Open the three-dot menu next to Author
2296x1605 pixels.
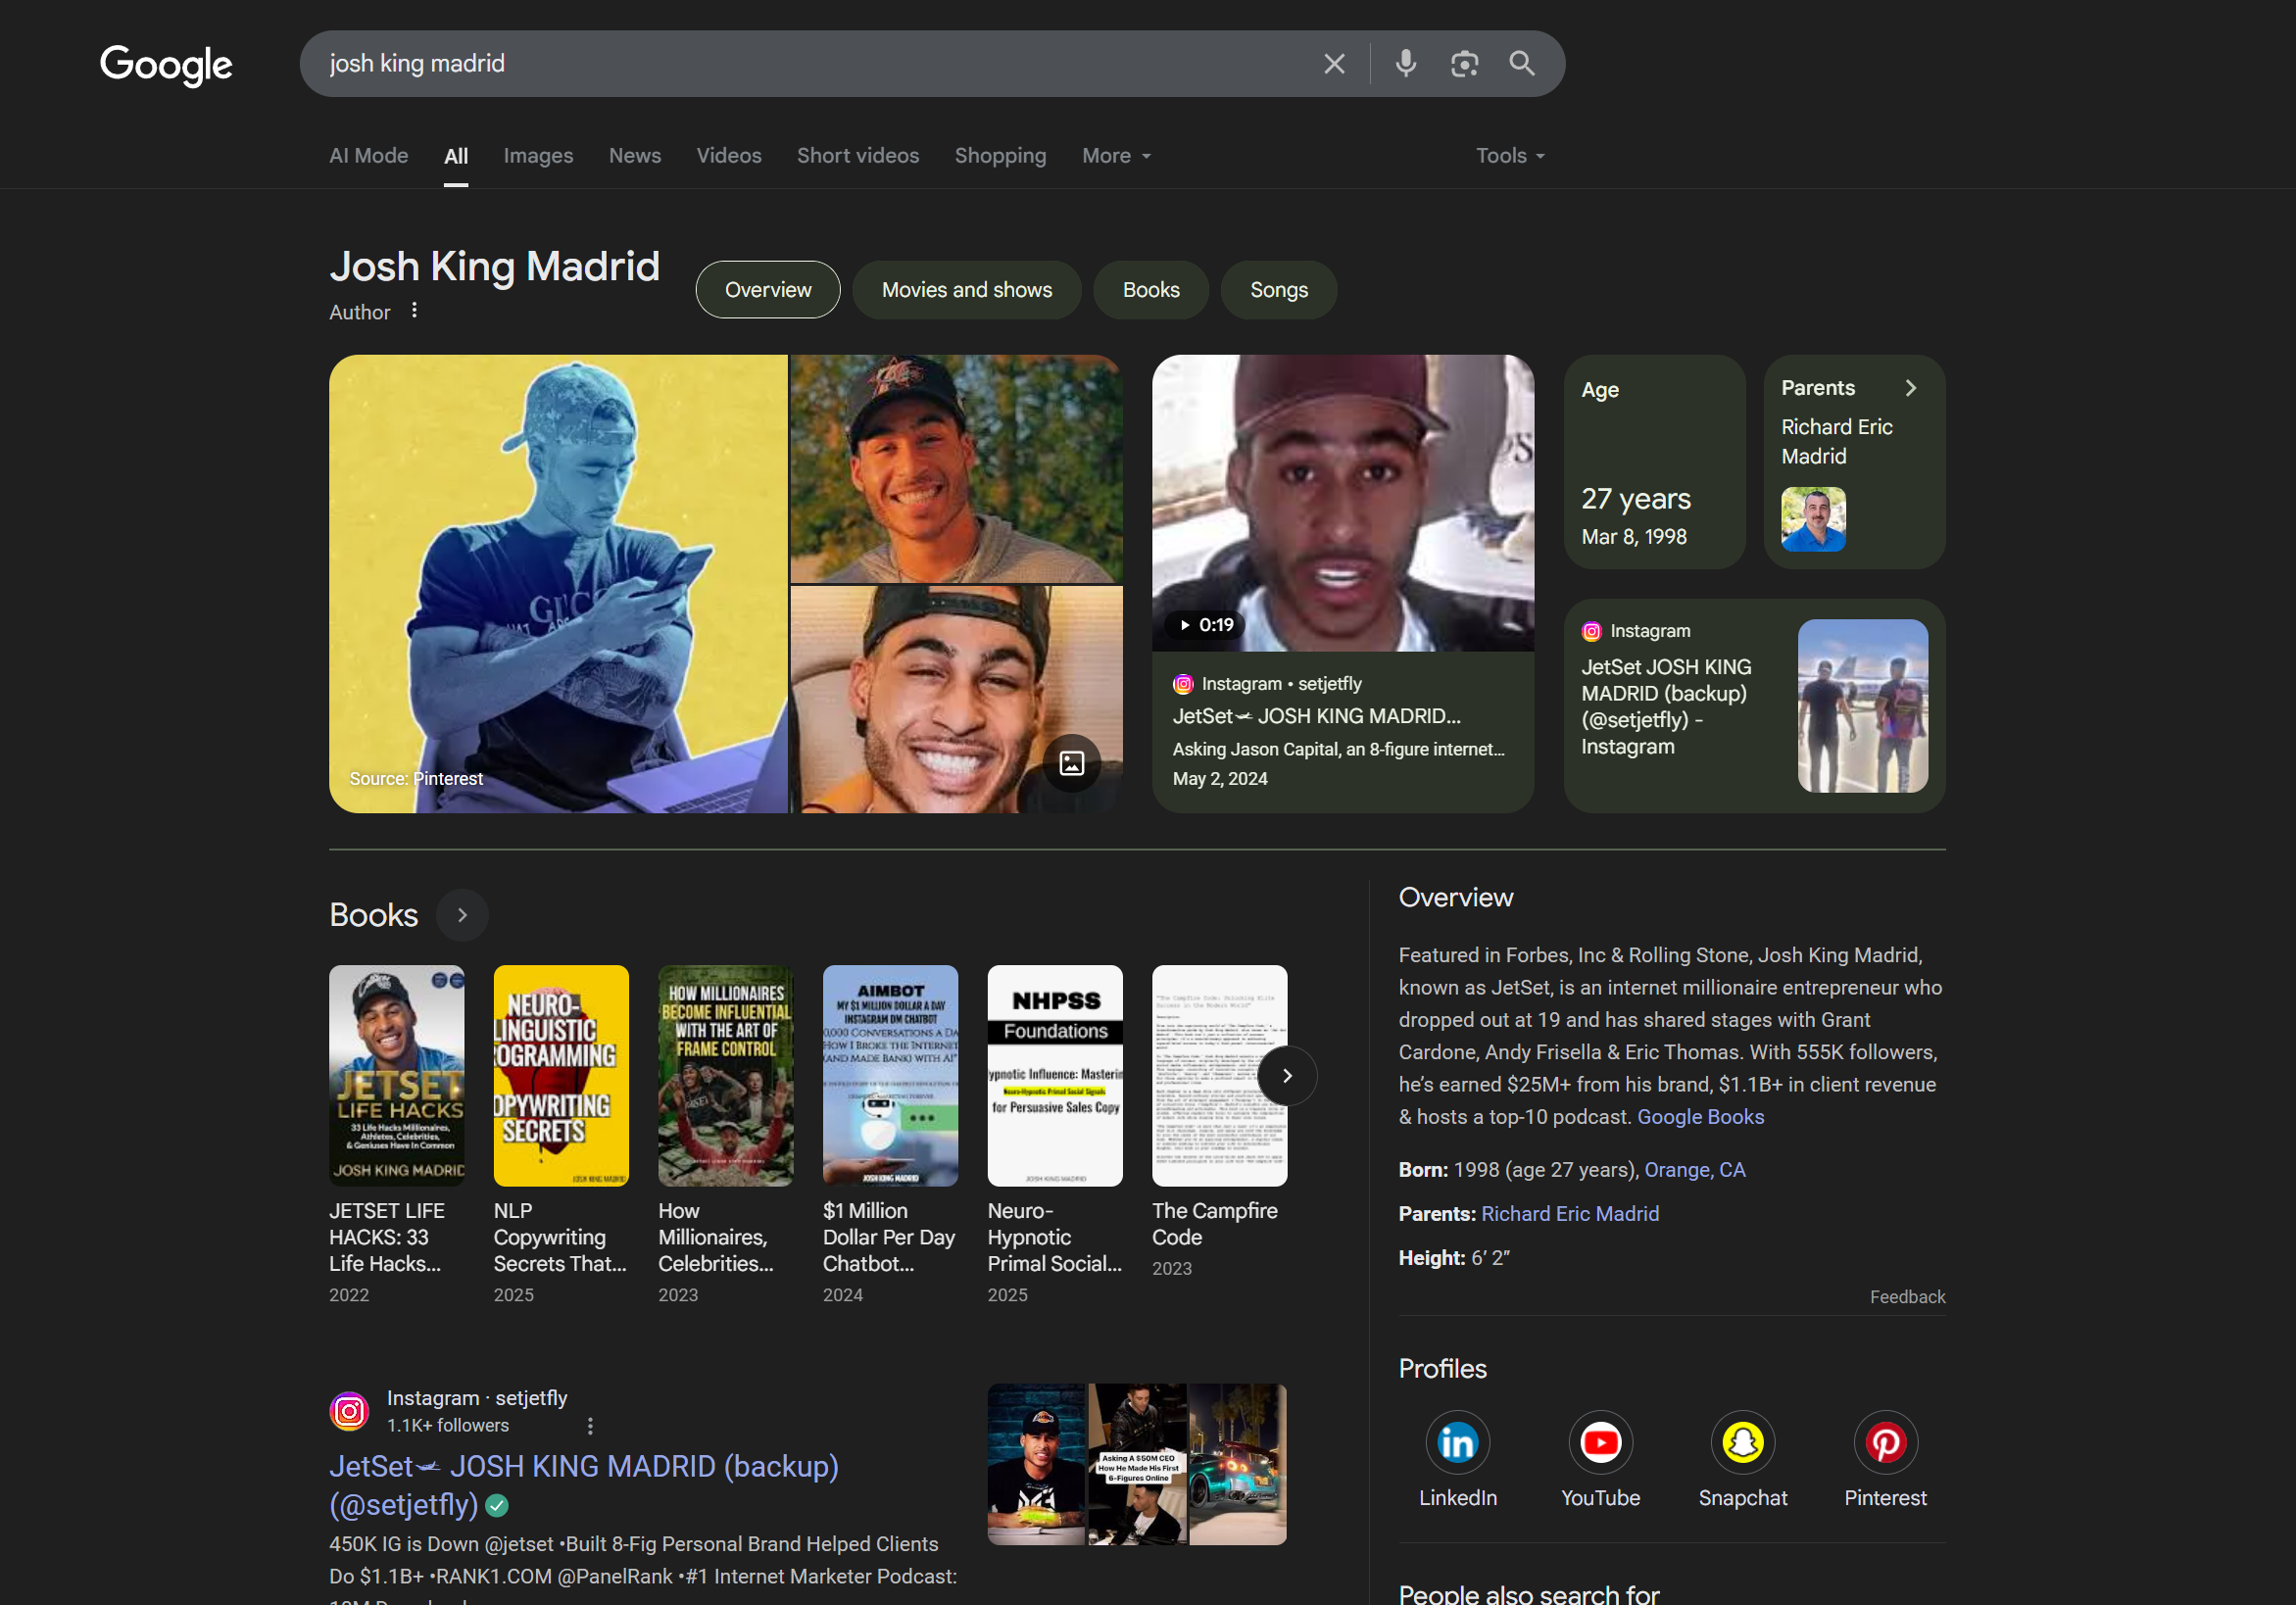[x=414, y=311]
